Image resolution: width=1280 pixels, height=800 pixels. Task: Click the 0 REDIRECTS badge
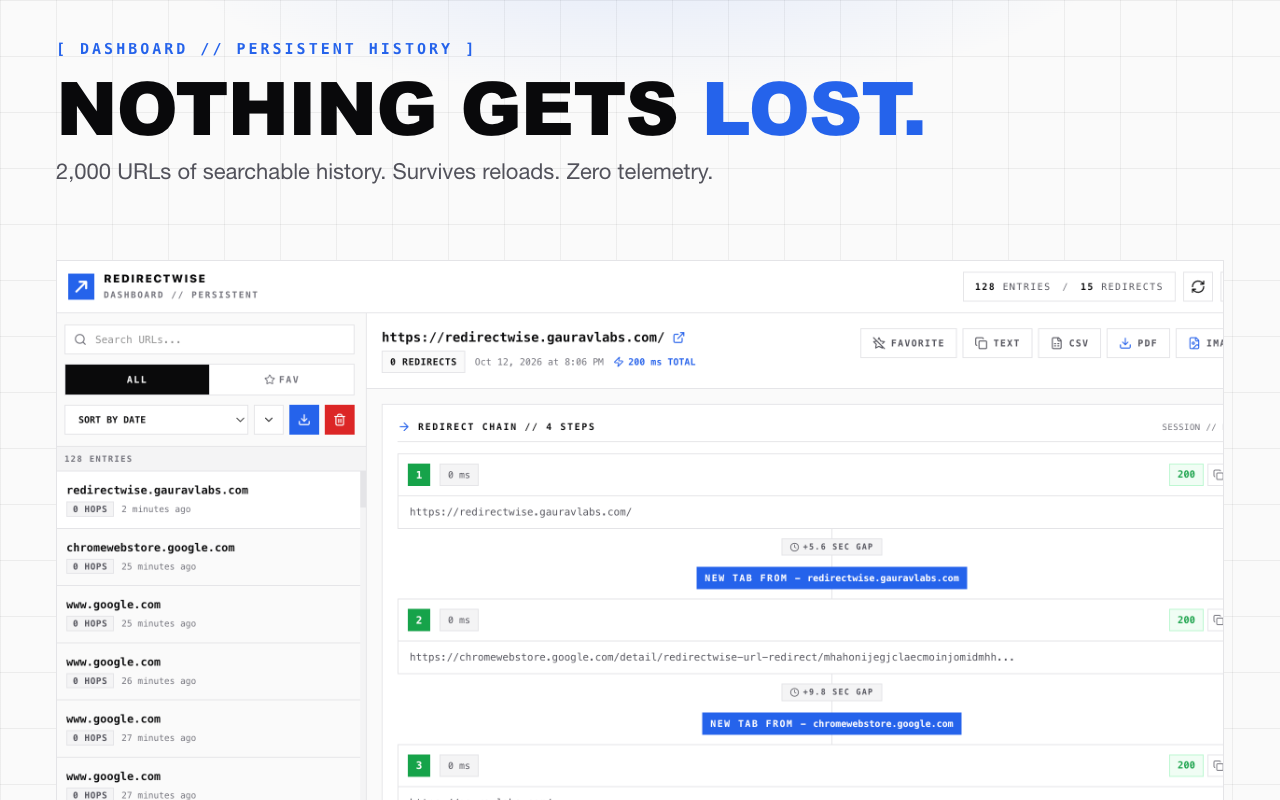point(423,362)
